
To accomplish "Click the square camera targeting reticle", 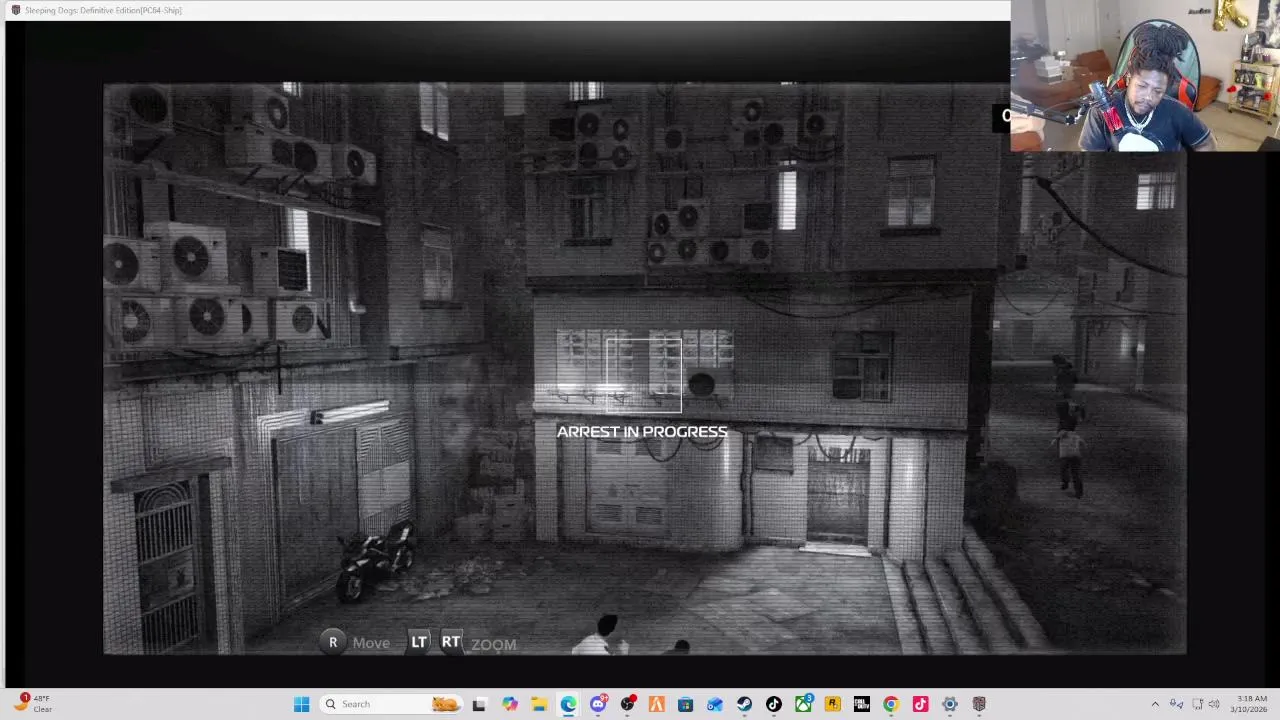I will [643, 376].
